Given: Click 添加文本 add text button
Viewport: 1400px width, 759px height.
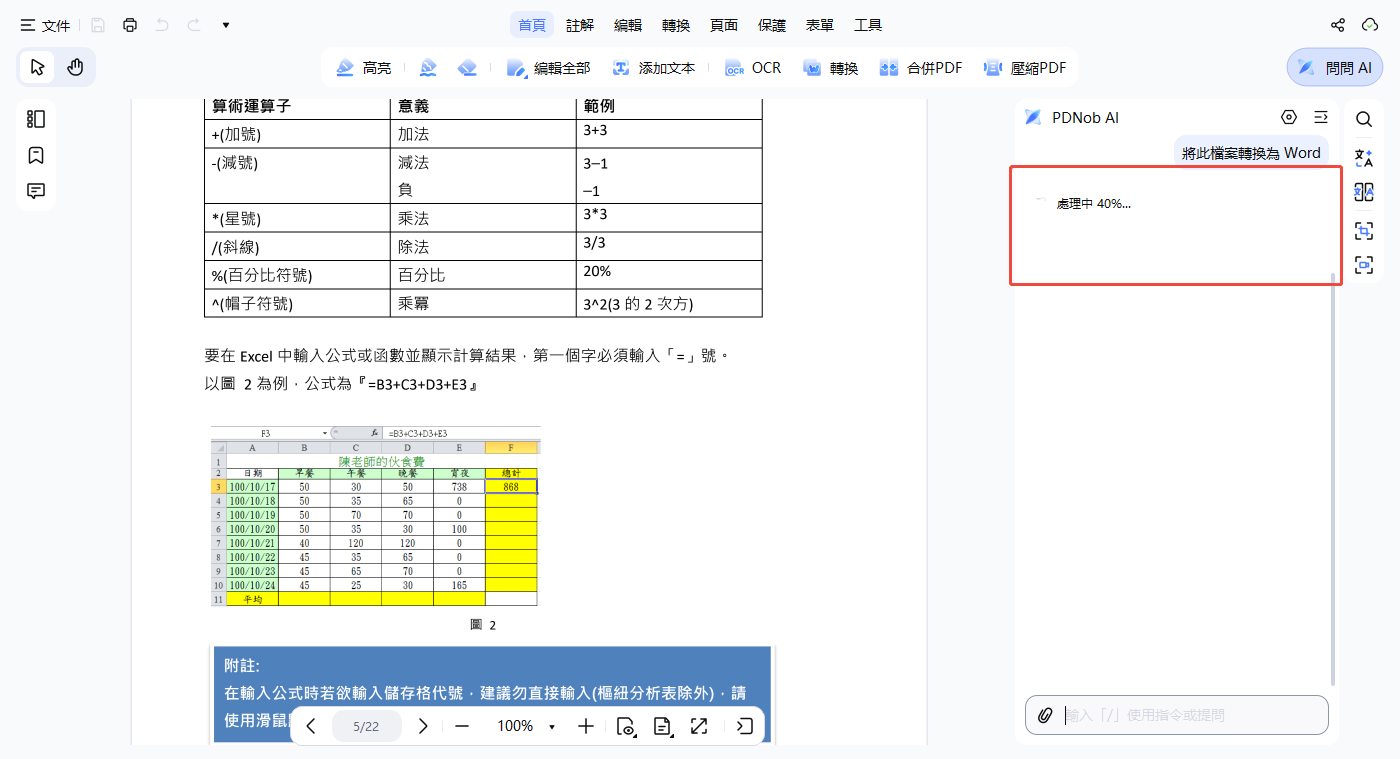Looking at the screenshot, I should (x=654, y=68).
